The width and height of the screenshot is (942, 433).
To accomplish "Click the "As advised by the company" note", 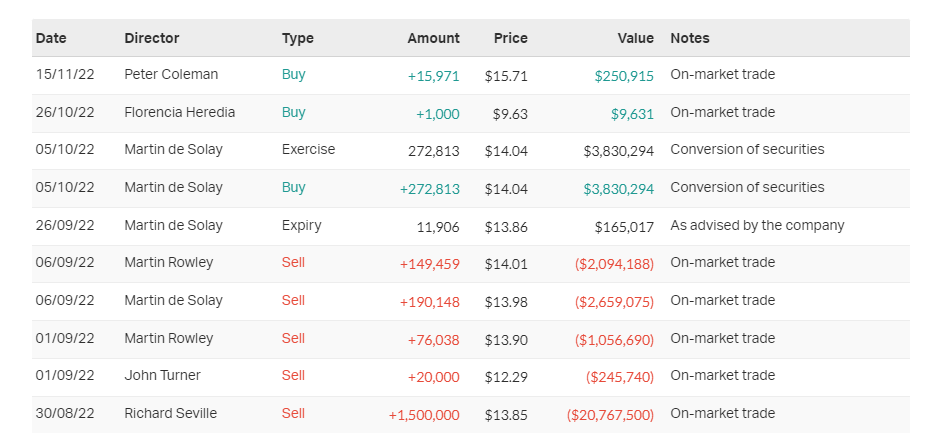I will point(757,225).
